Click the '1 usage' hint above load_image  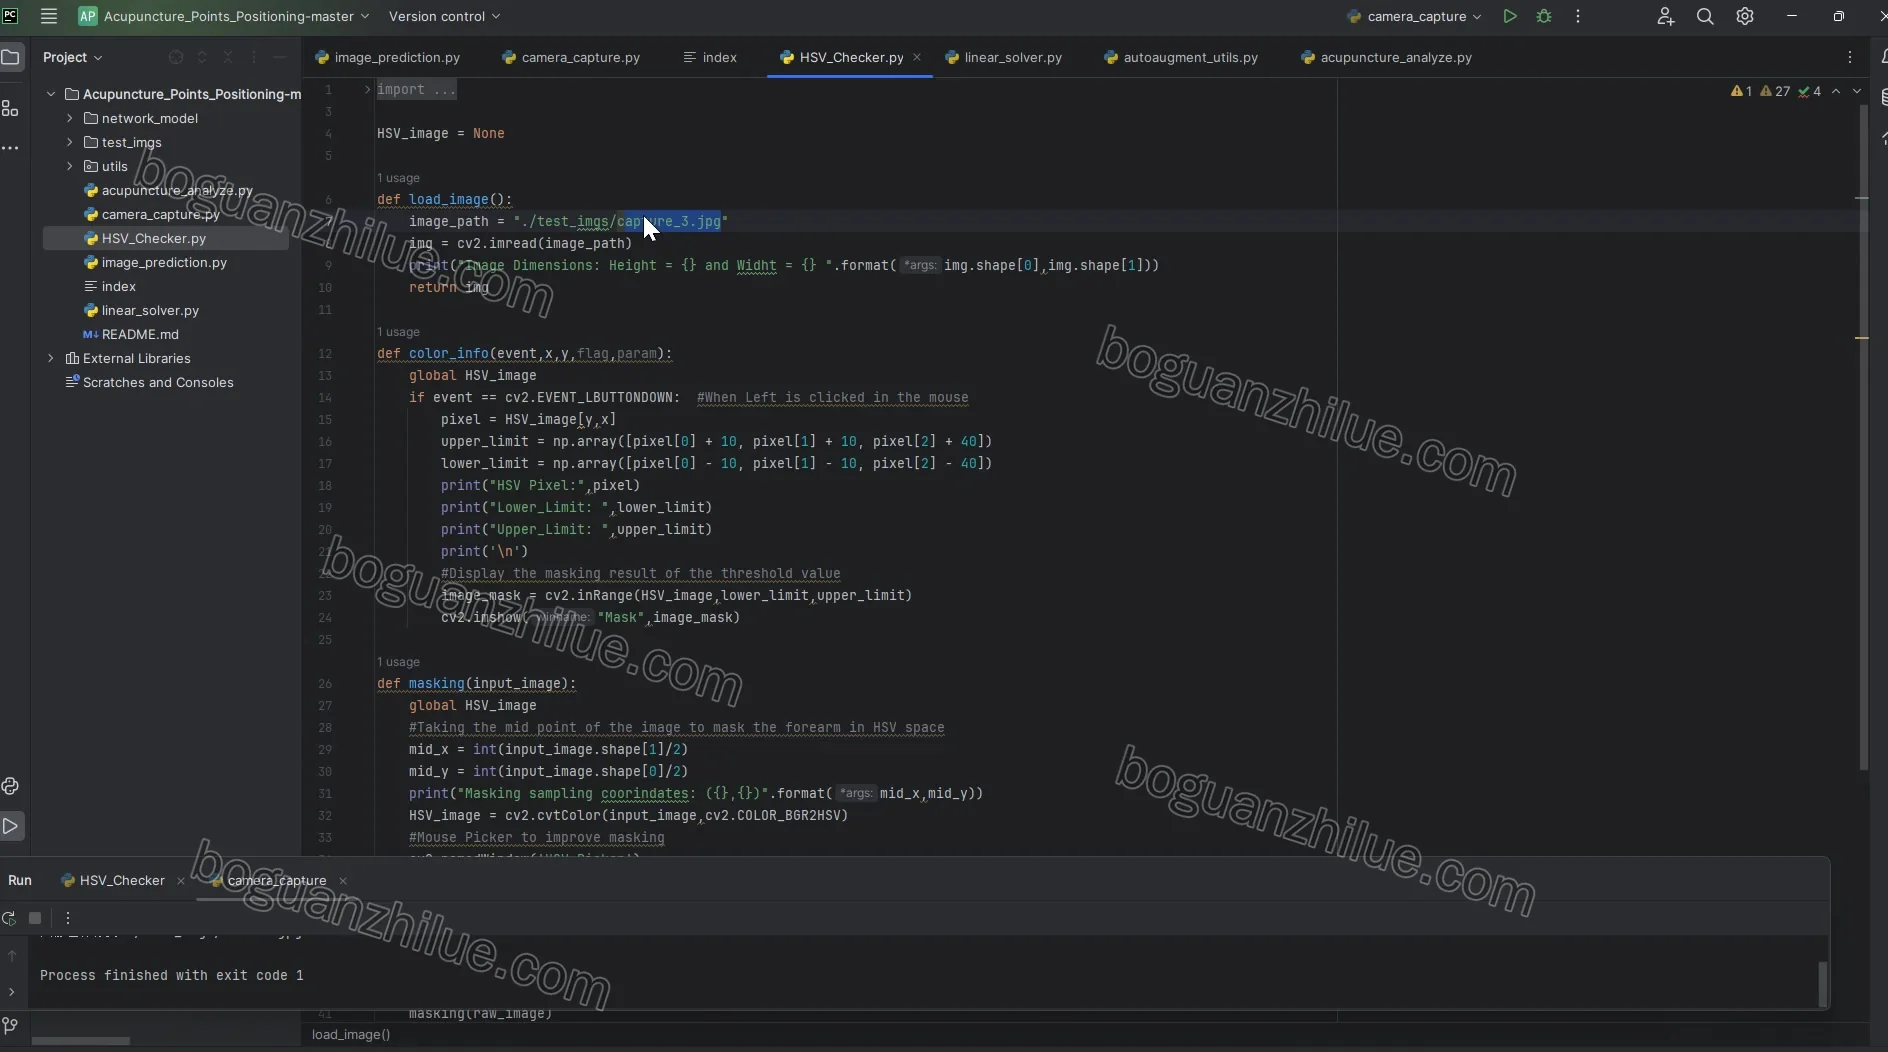(398, 178)
